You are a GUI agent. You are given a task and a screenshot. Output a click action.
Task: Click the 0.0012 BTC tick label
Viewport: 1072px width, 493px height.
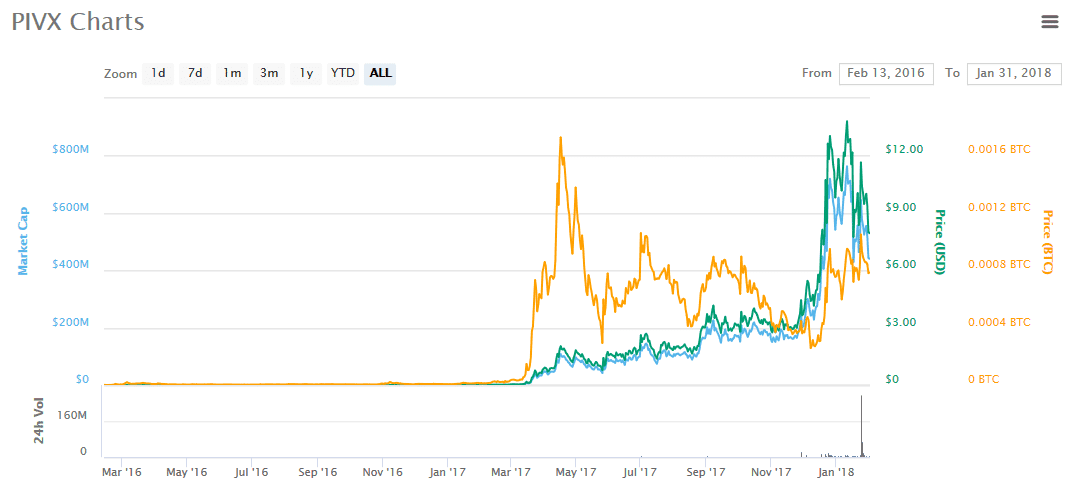(999, 206)
